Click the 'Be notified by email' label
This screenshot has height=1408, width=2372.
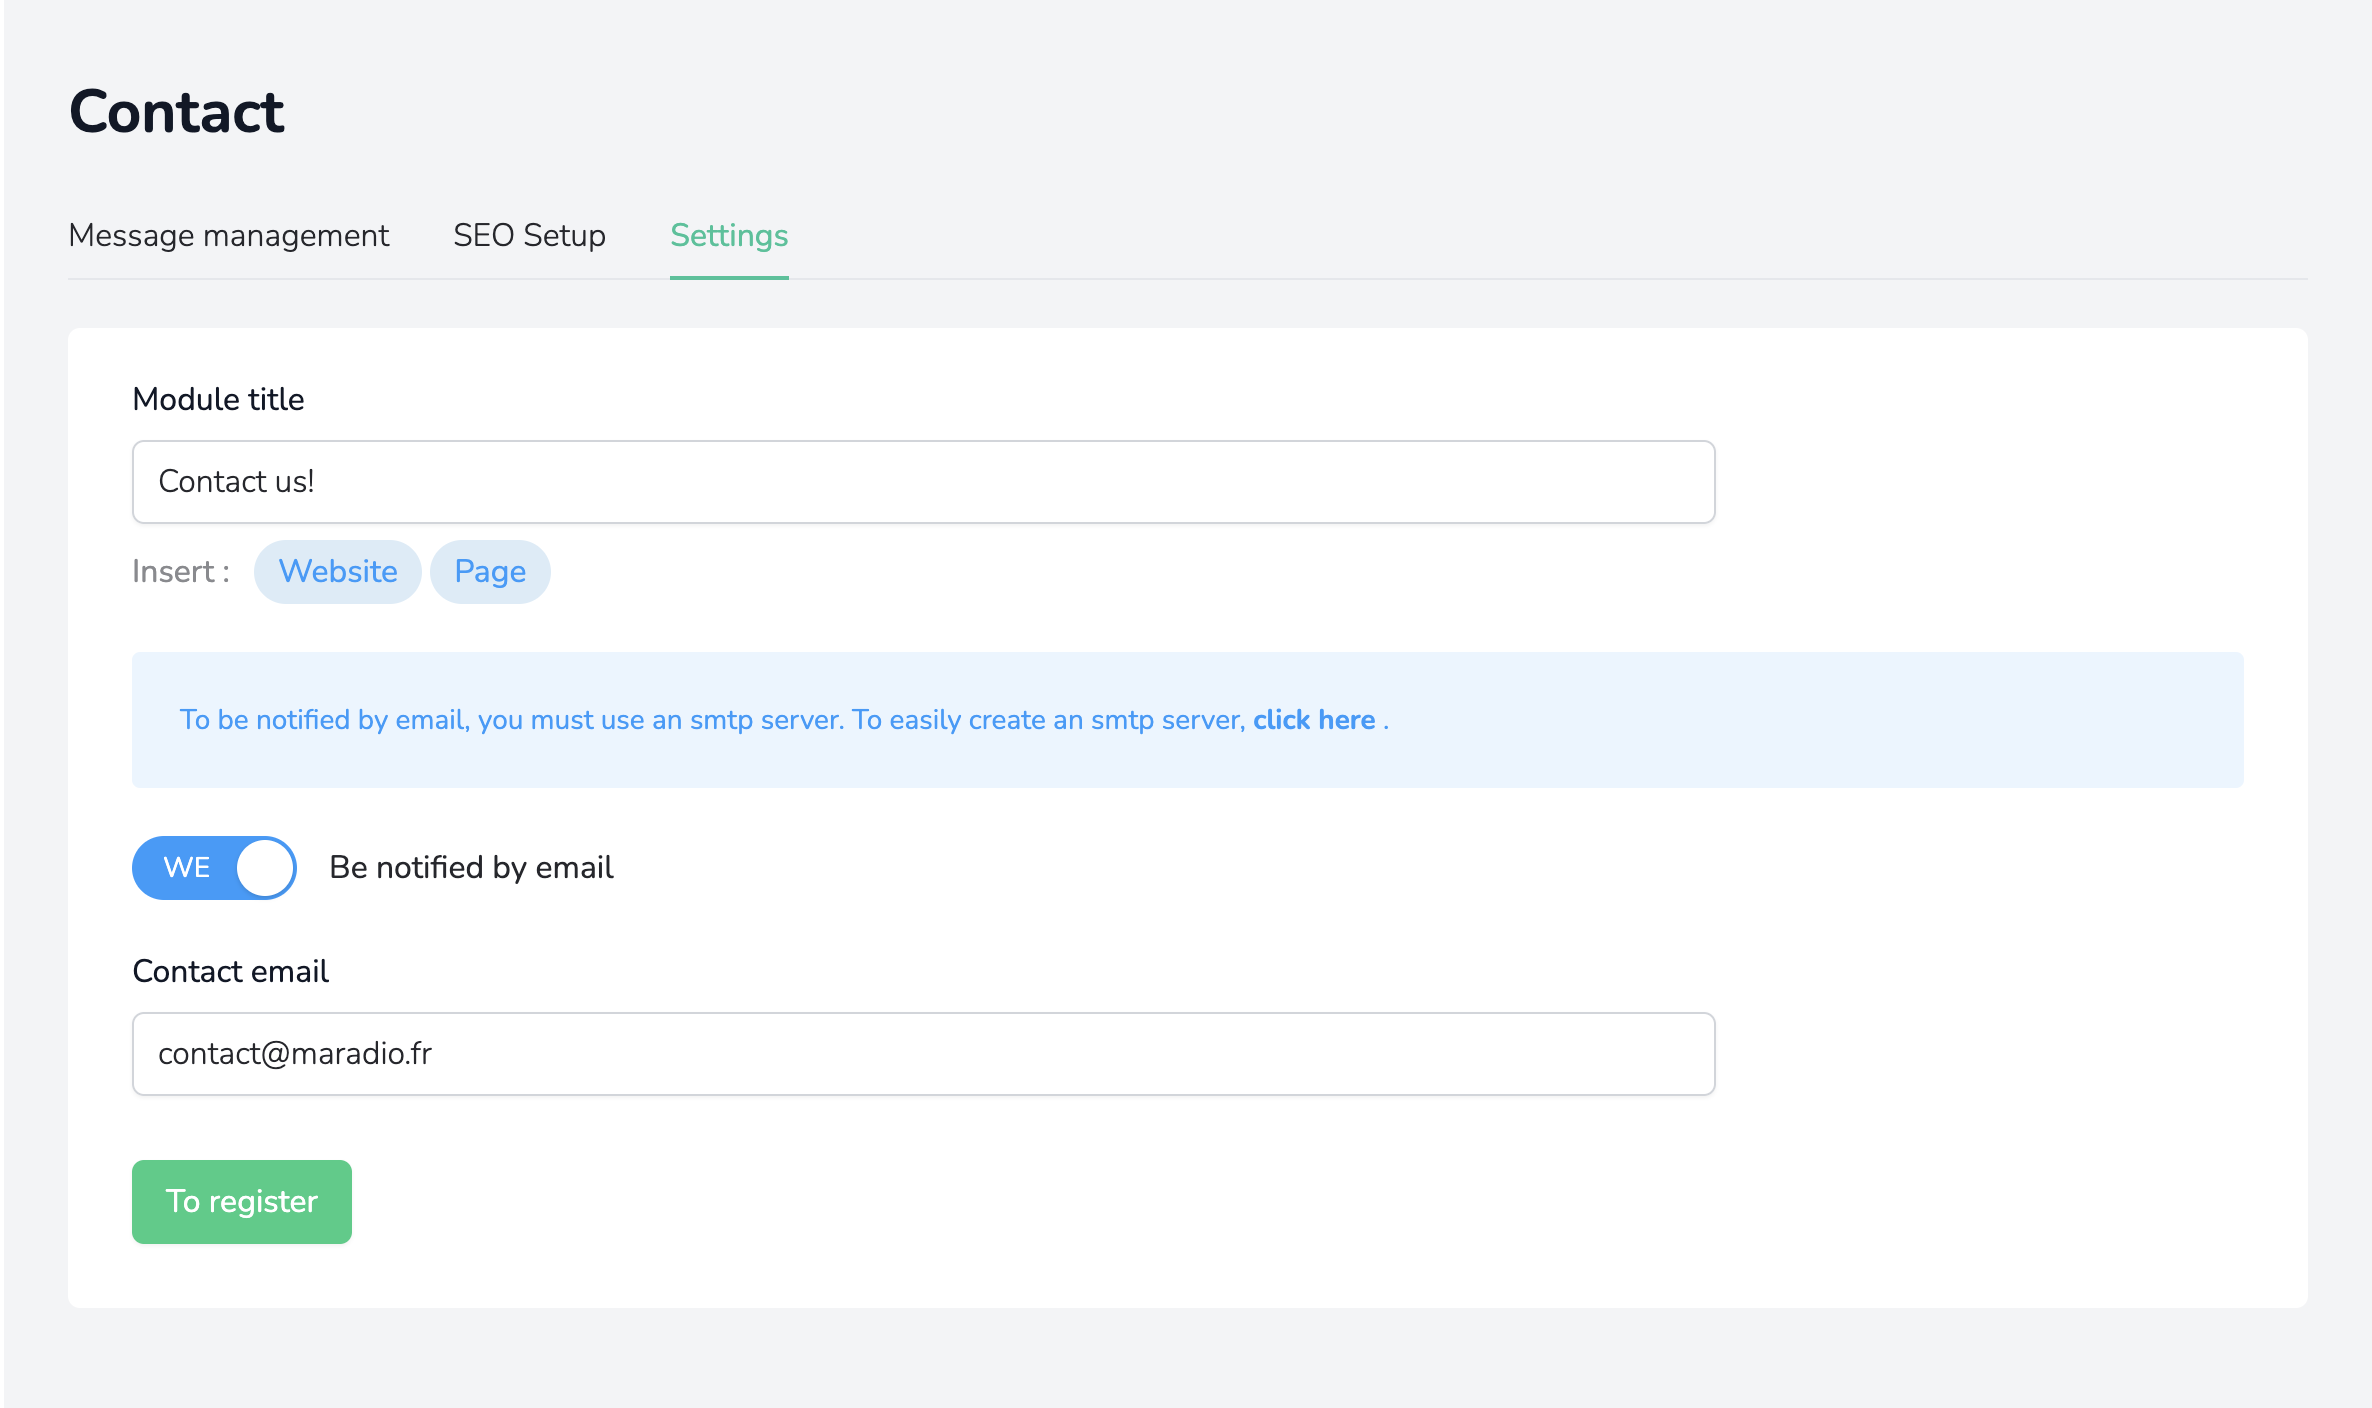coord(471,868)
